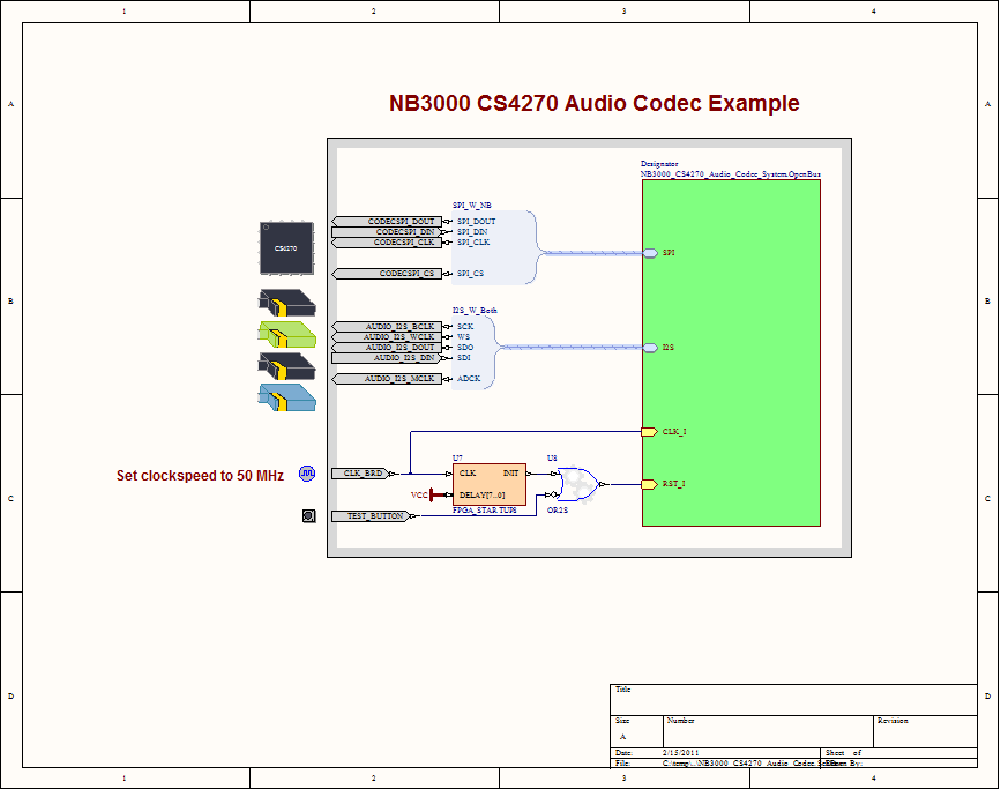
Task: Select the "U8" designator label
Action: 552,458
